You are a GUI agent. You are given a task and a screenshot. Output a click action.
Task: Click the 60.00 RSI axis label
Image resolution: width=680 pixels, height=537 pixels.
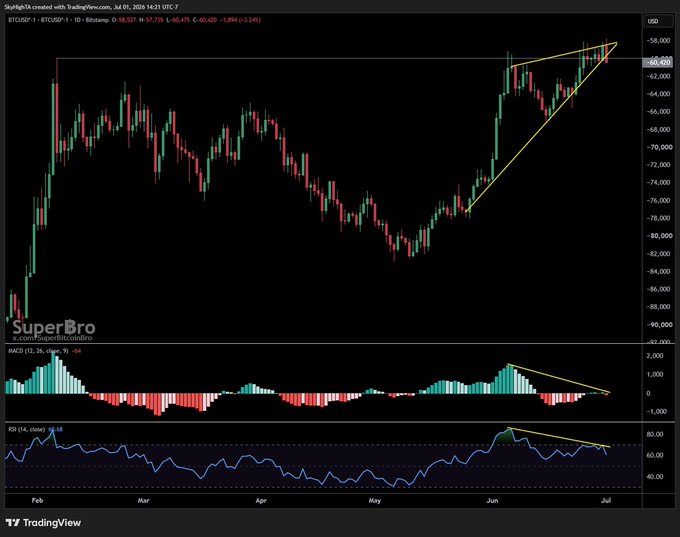(655, 455)
